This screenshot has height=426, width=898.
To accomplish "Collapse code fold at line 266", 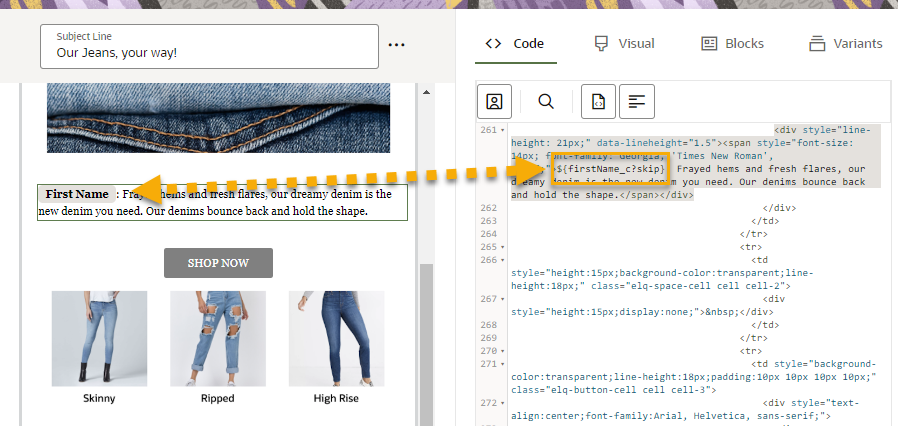I will pyautogui.click(x=502, y=261).
